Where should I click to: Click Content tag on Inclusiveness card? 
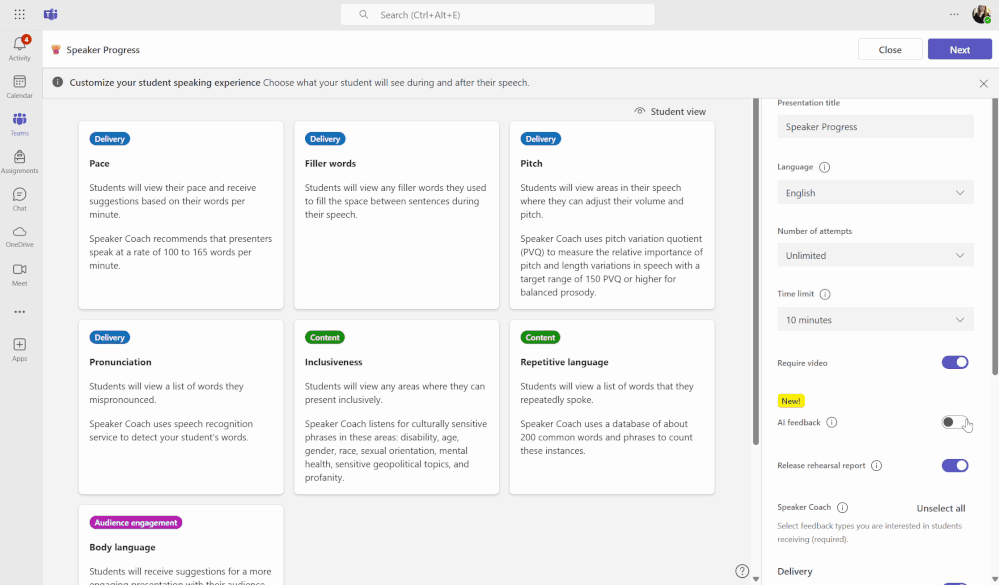(x=325, y=337)
